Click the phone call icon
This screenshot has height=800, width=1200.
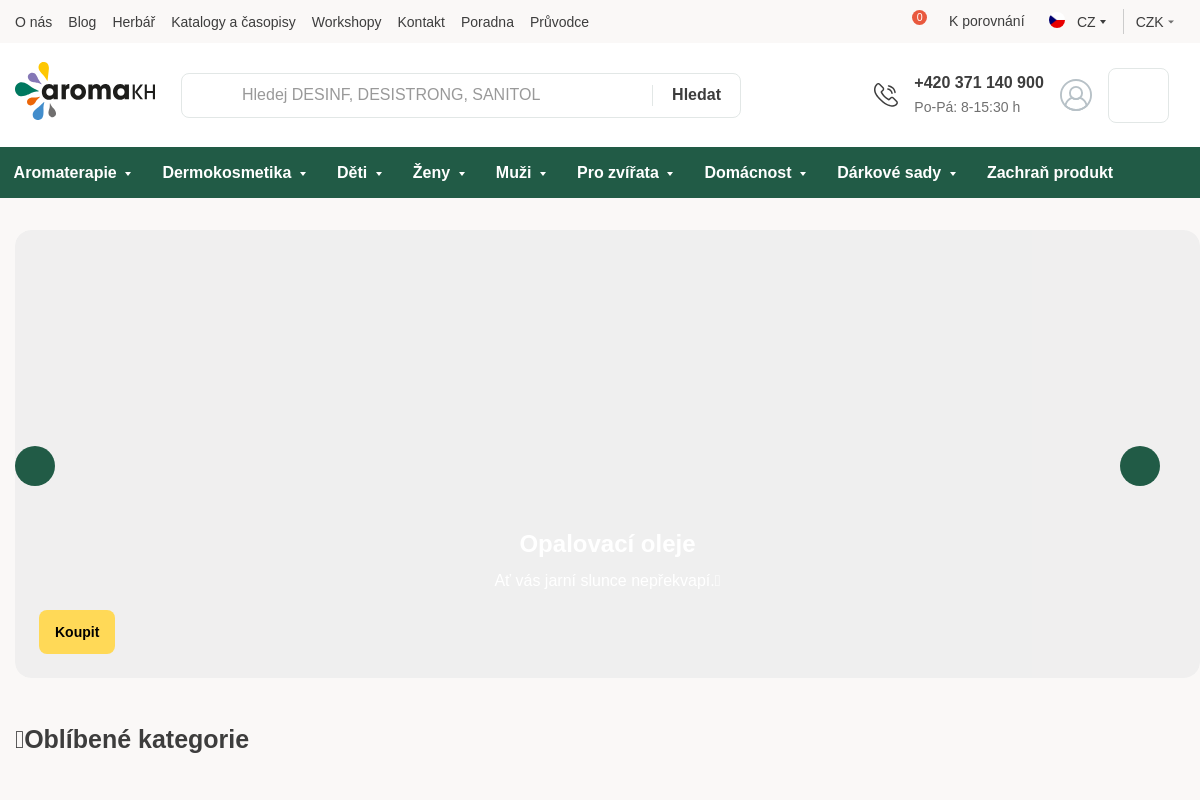886,95
